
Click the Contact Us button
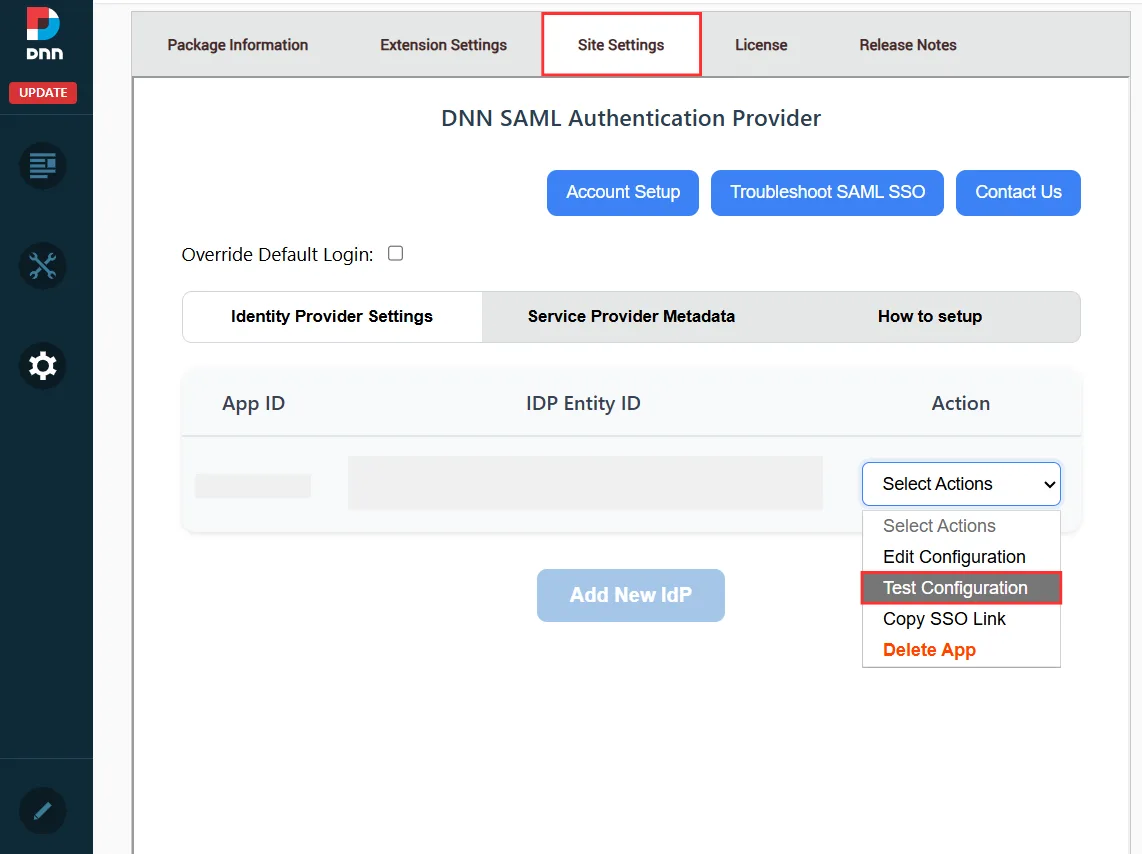pyautogui.click(x=1018, y=193)
